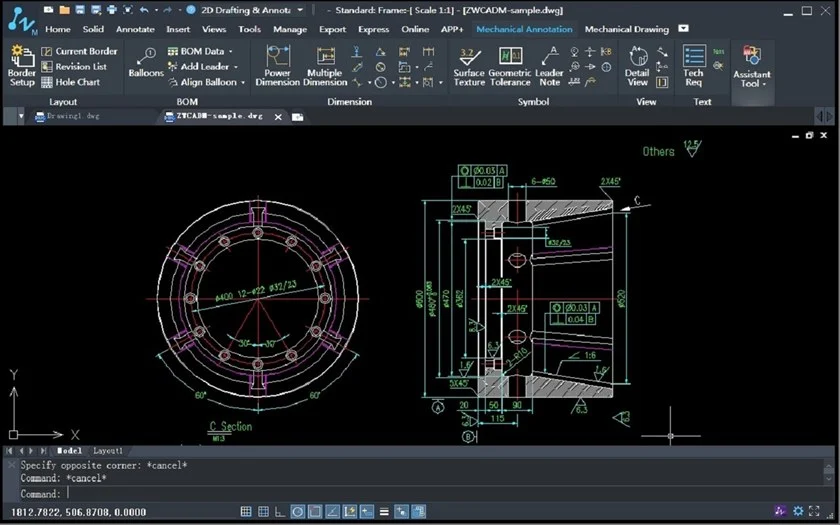The image size is (840, 525).
Task: Open the Express ribbon tab
Action: click(x=373, y=29)
